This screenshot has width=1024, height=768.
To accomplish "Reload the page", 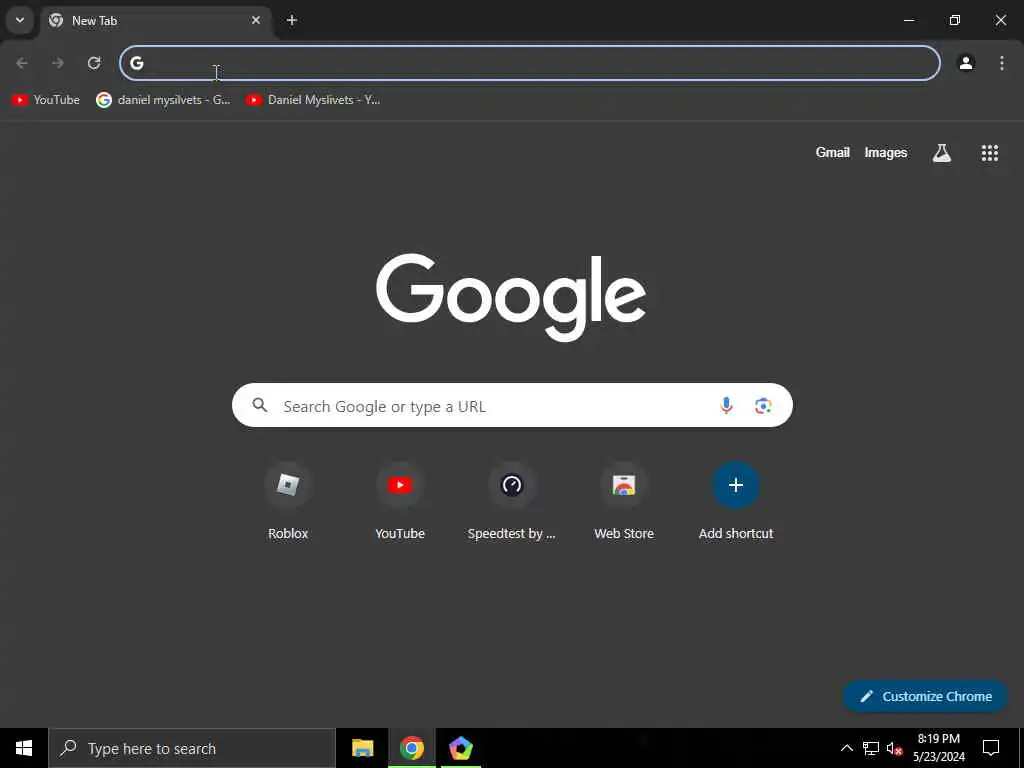I will point(94,63).
